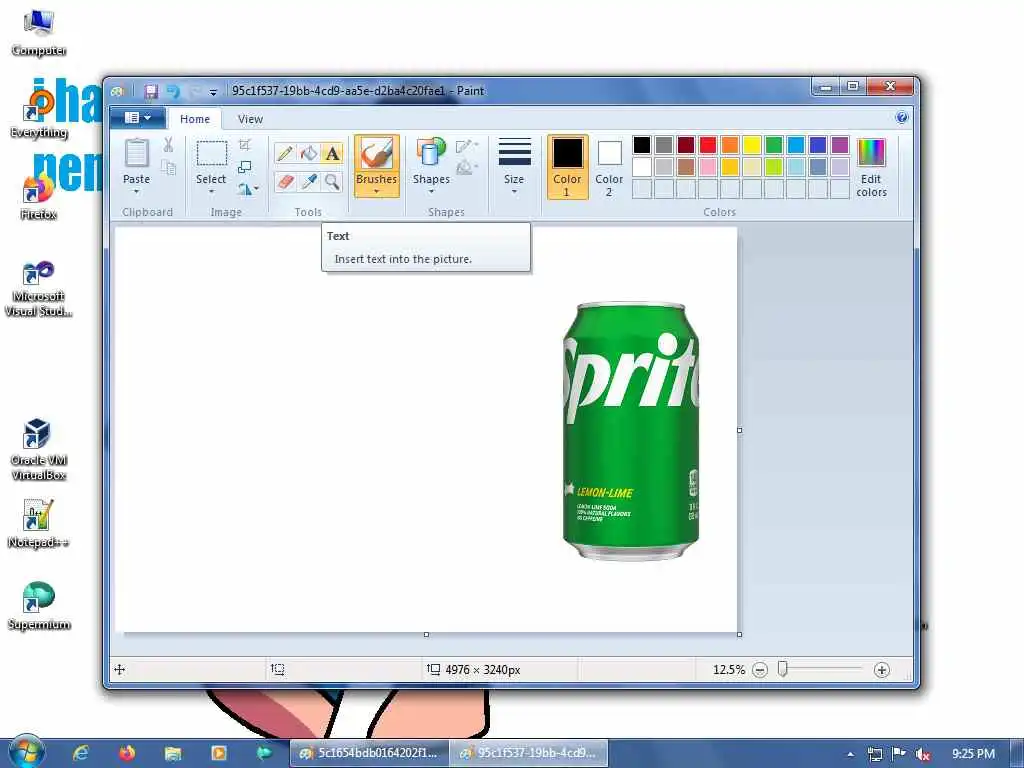Click Internet Explorer icon in the taskbar
Viewport: 1024px width, 768px height.
(x=80, y=753)
